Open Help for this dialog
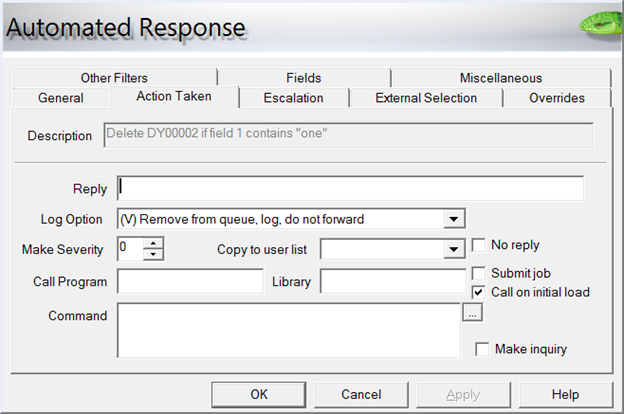This screenshot has width=624, height=414. coord(565,394)
